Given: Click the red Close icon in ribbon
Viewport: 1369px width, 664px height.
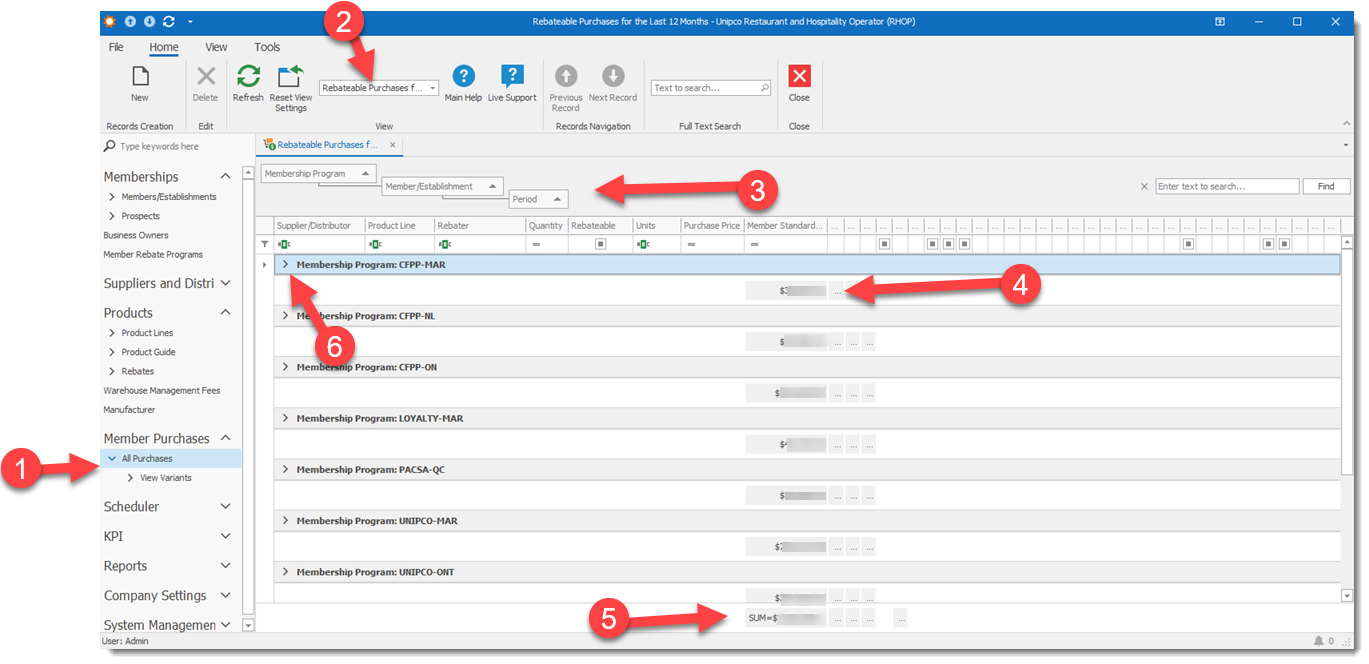Looking at the screenshot, I should click(x=799, y=77).
